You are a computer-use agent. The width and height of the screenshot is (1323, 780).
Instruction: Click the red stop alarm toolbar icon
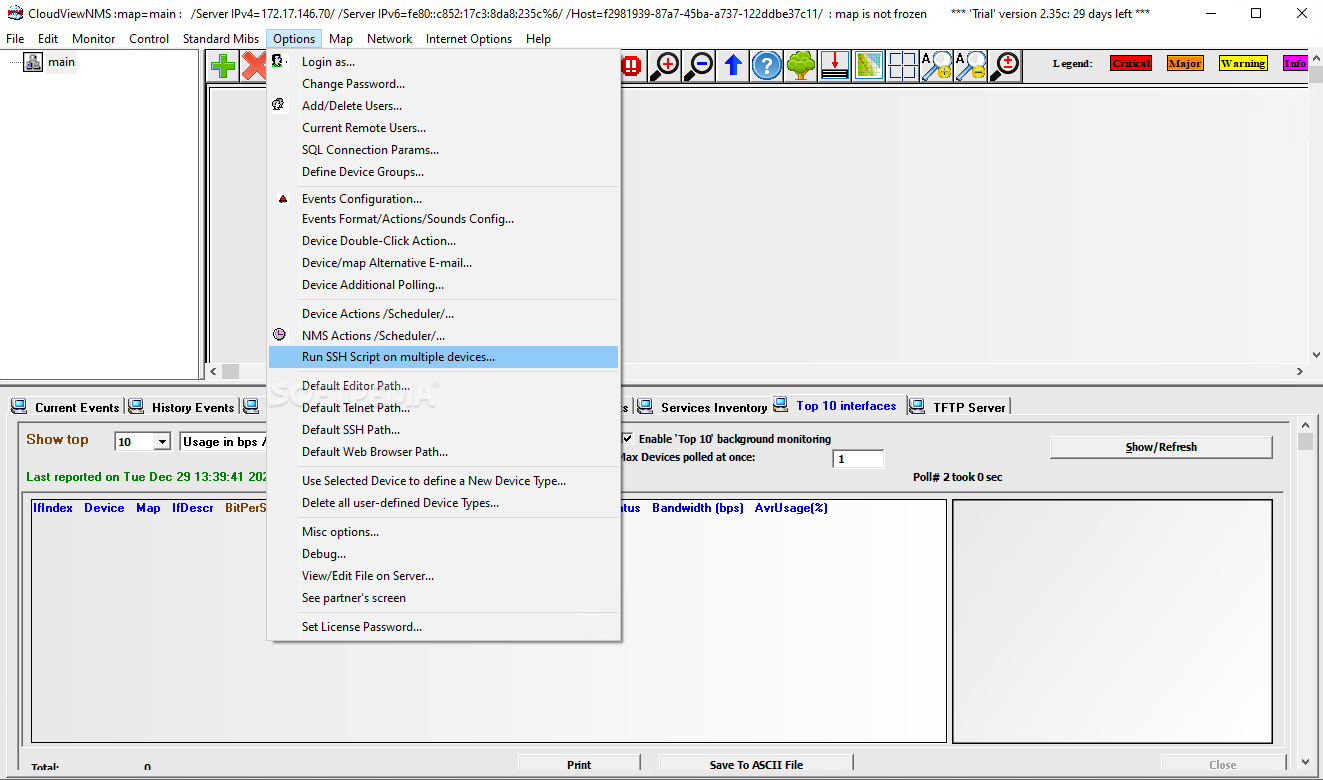click(632, 66)
